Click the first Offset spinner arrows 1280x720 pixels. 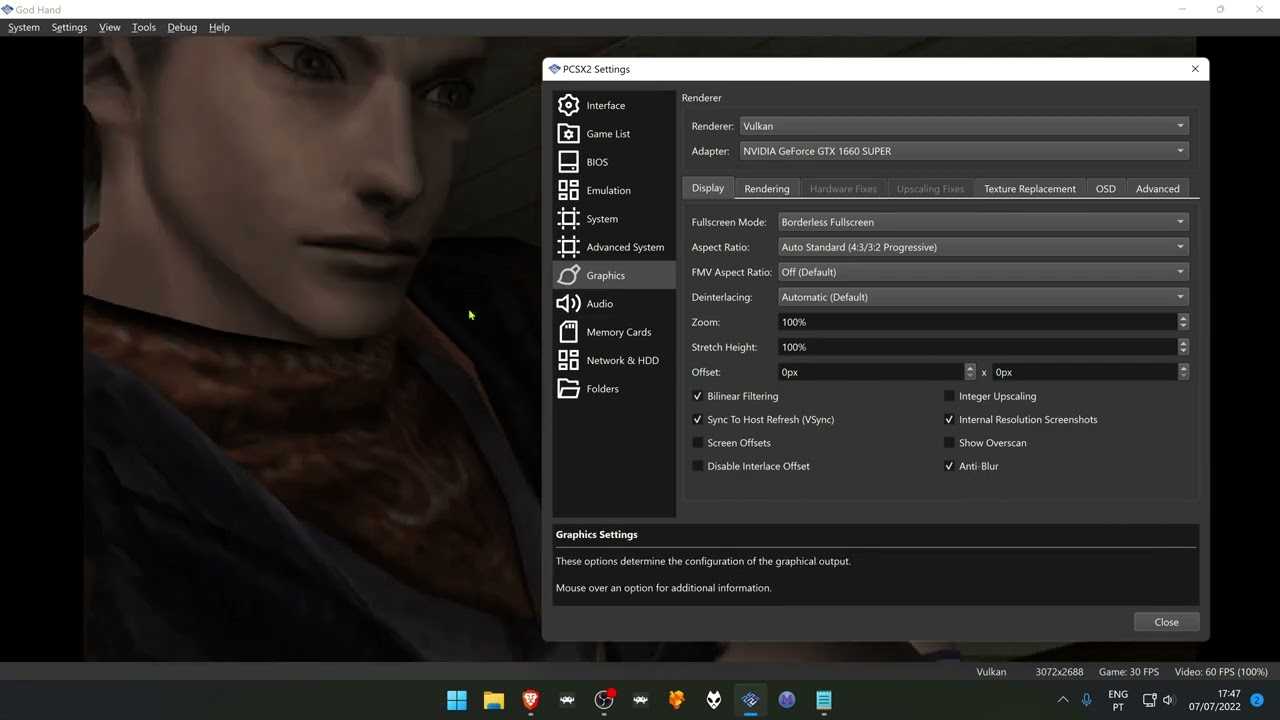(x=970, y=372)
